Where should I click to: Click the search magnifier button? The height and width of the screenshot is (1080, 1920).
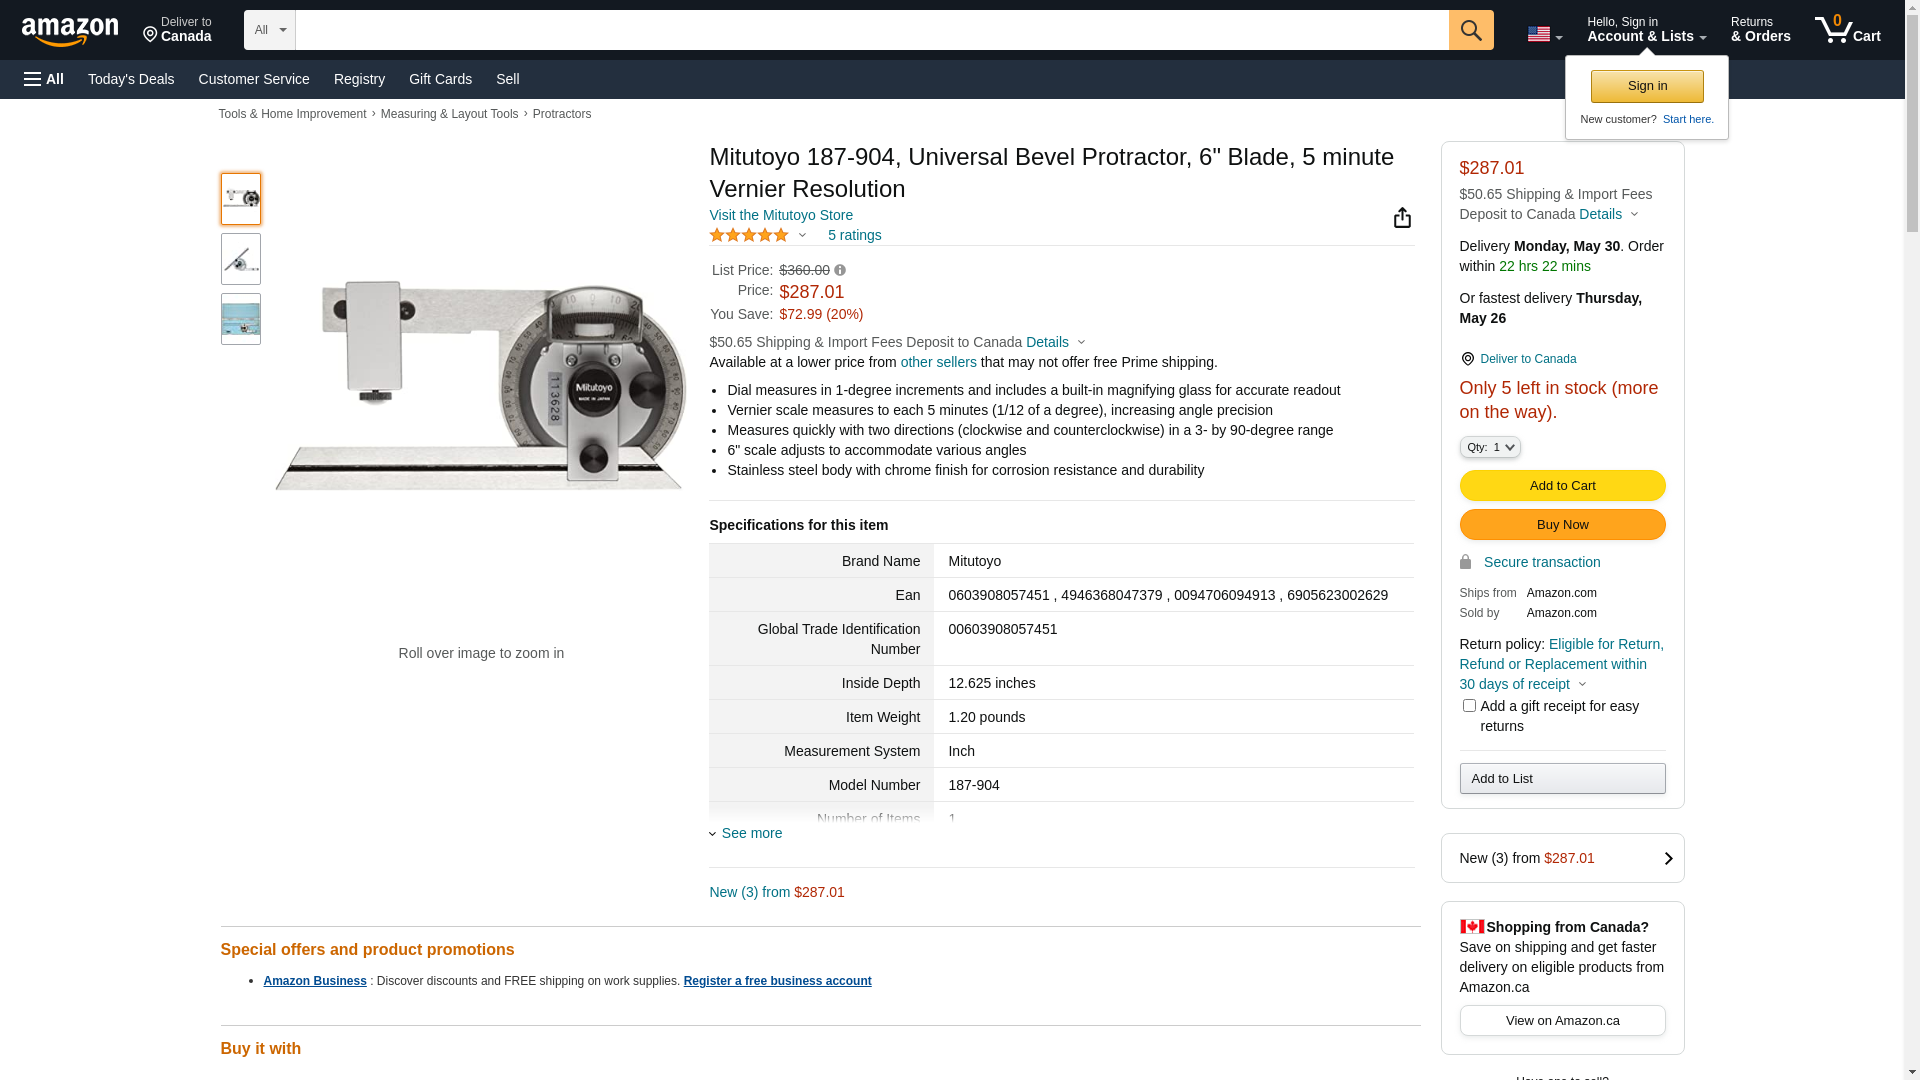pos(1471,30)
